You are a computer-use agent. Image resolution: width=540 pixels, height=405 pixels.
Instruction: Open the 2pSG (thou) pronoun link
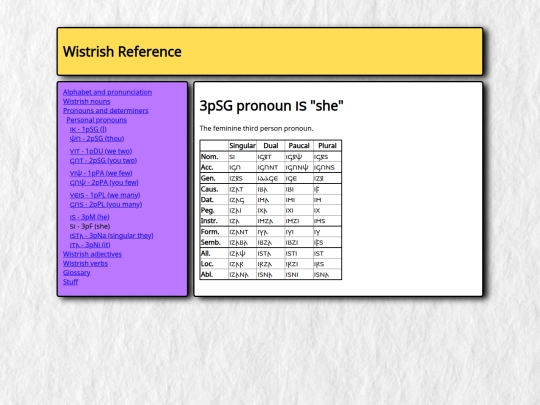pos(97,139)
